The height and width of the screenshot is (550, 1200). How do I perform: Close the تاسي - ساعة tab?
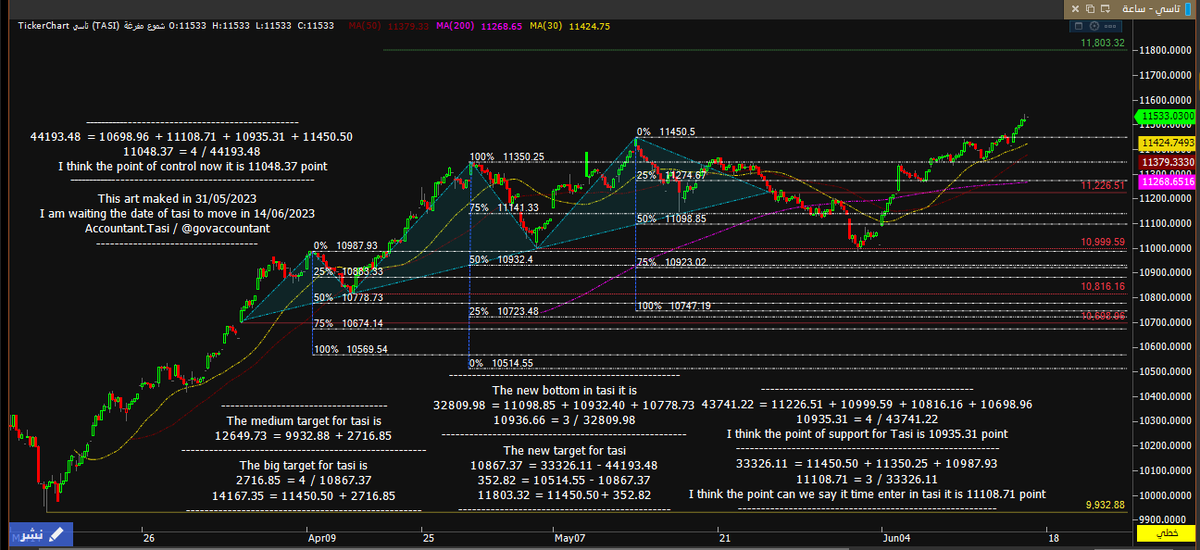point(1075,9)
